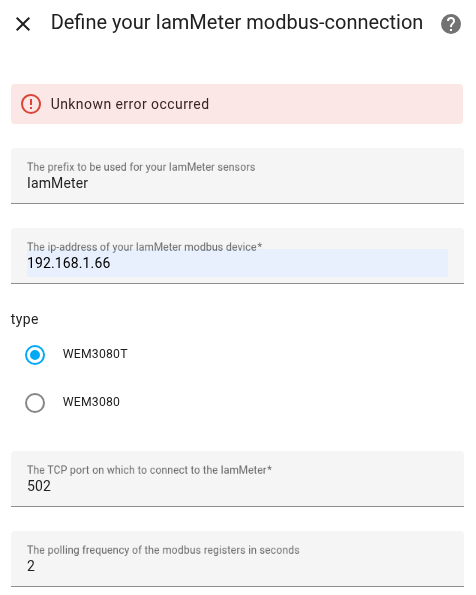Choose the WEM3080T text label
The width and height of the screenshot is (476, 595).
click(x=95, y=354)
